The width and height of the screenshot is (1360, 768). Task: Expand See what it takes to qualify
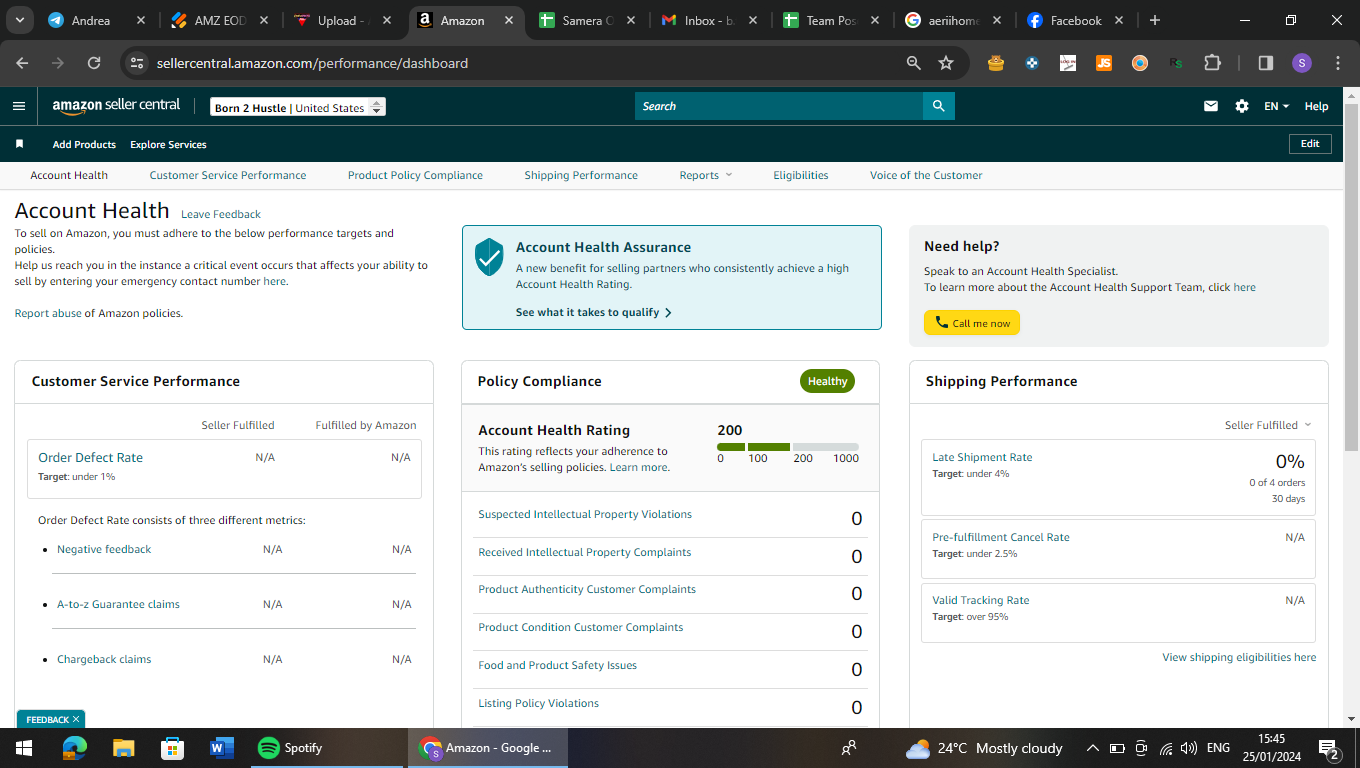594,312
